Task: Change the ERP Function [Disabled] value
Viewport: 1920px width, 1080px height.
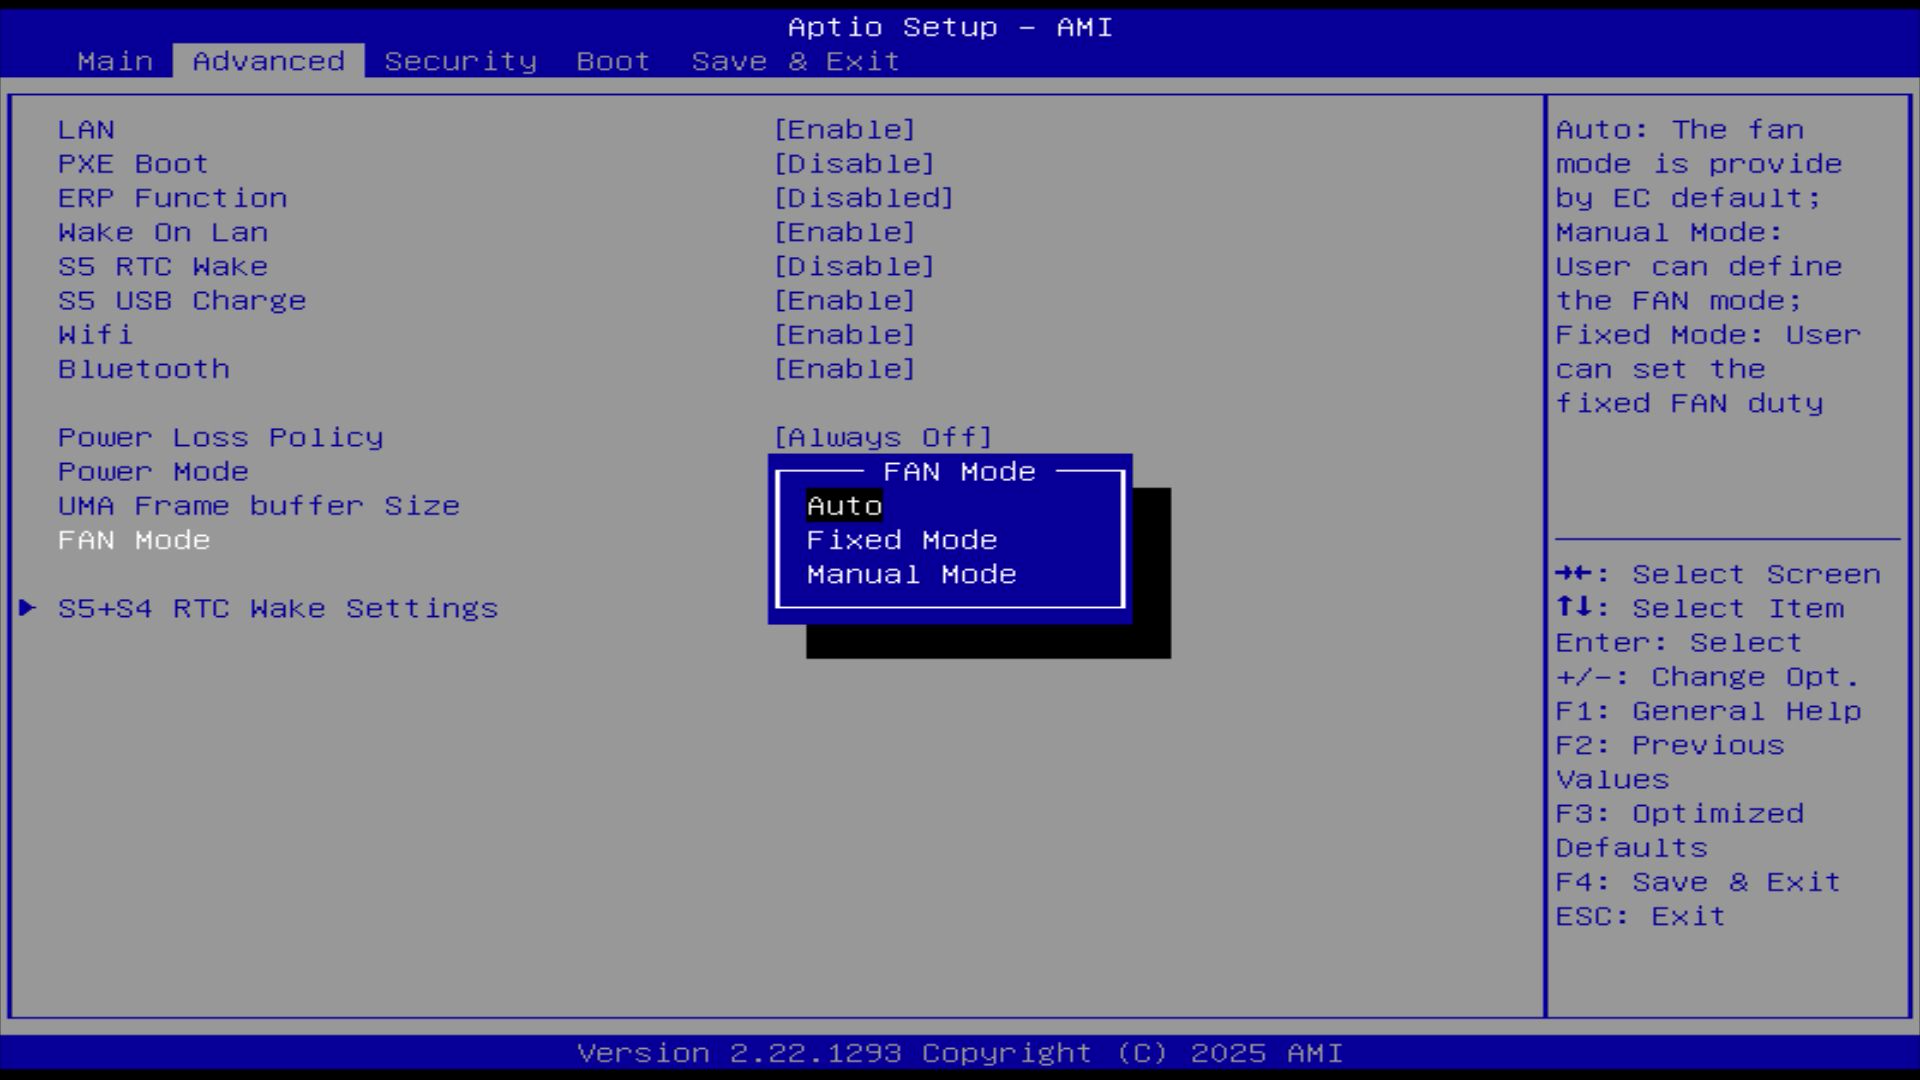Action: pyautogui.click(x=863, y=198)
